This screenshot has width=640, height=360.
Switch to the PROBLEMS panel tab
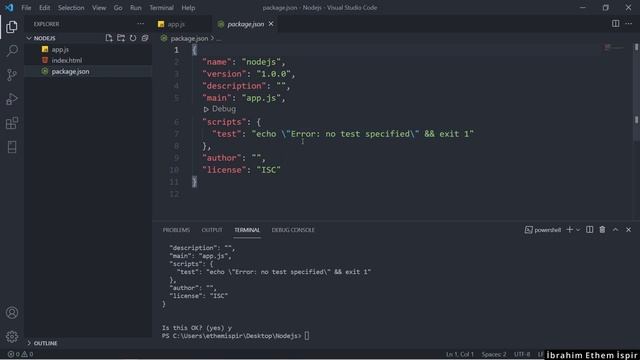(x=176, y=230)
